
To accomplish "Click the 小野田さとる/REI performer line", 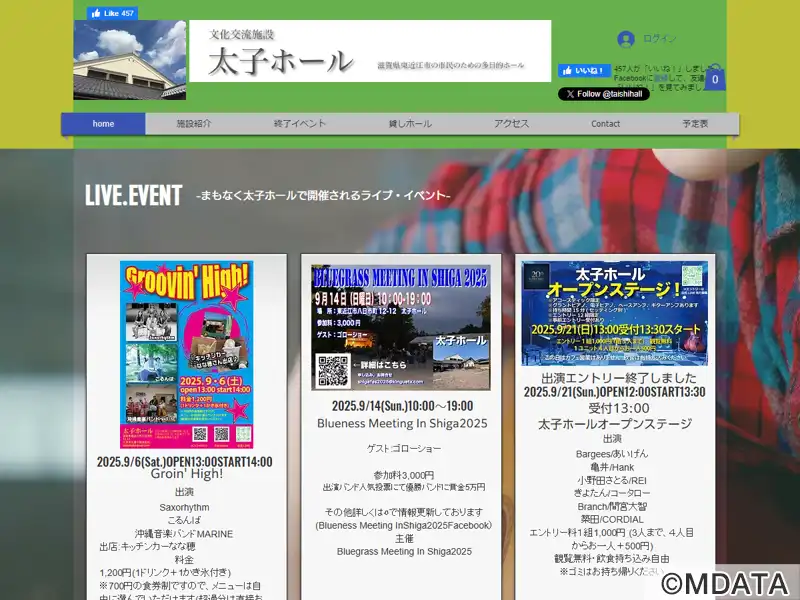I will (x=612, y=481).
